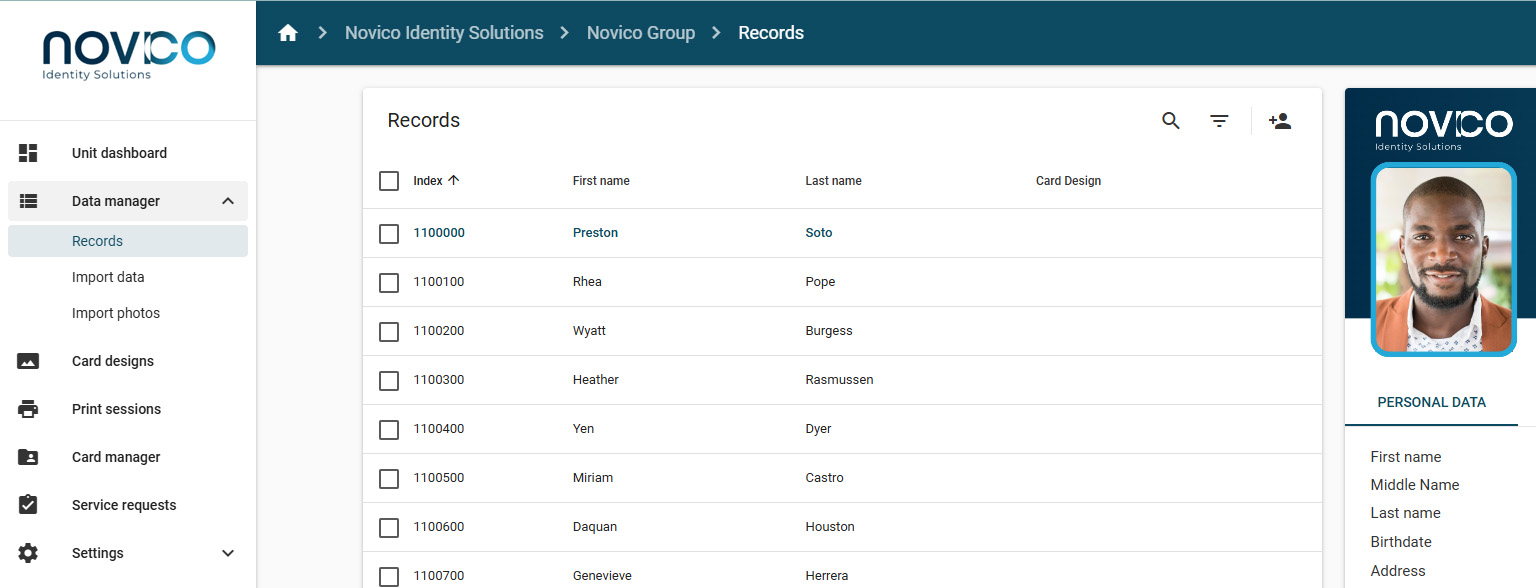
Task: Click the Print sessions printer icon
Action: [x=28, y=409]
